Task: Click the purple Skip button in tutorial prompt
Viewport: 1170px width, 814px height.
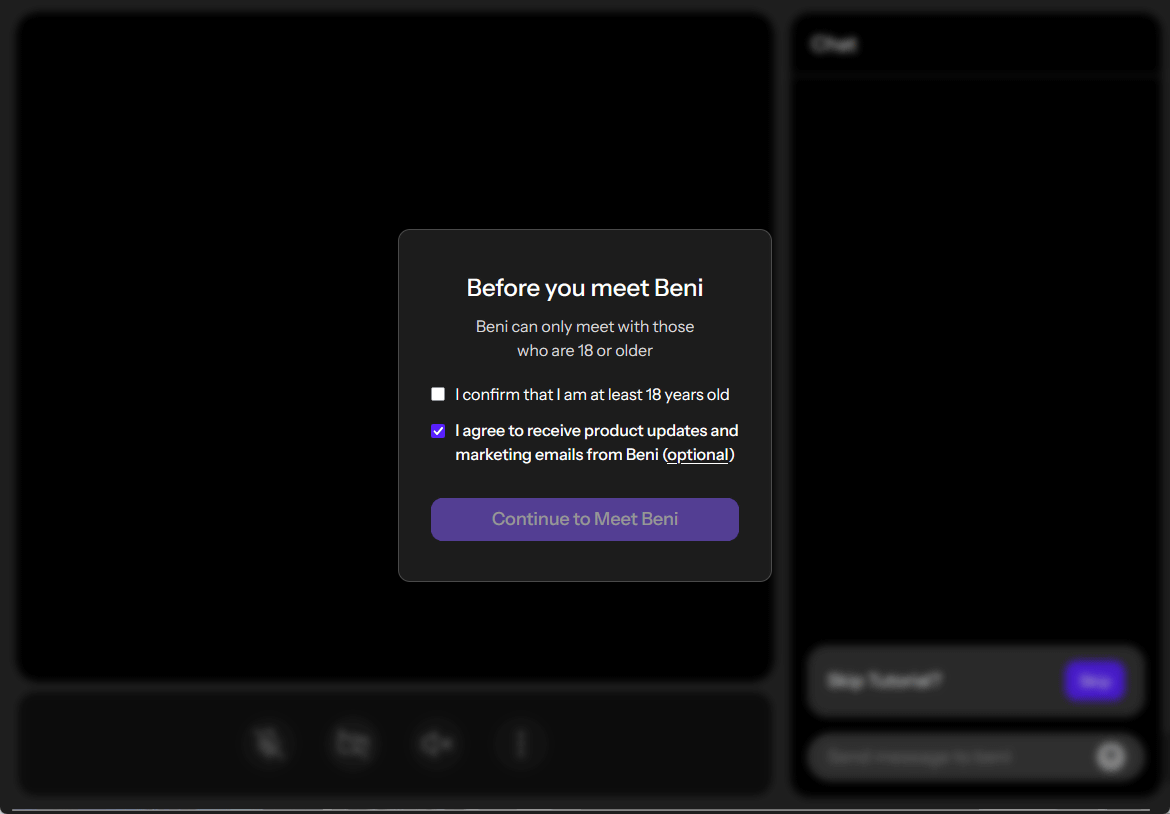Action: click(1095, 680)
